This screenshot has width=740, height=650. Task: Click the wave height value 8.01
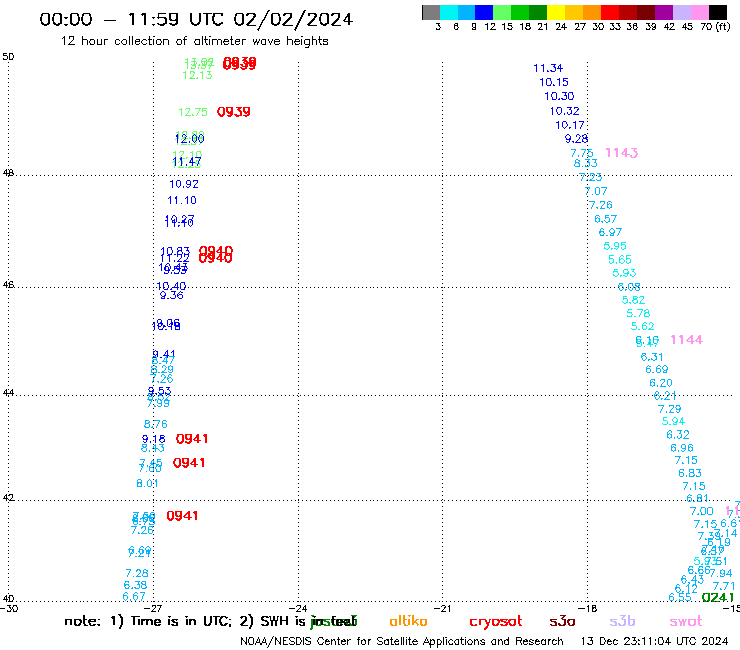coord(147,483)
